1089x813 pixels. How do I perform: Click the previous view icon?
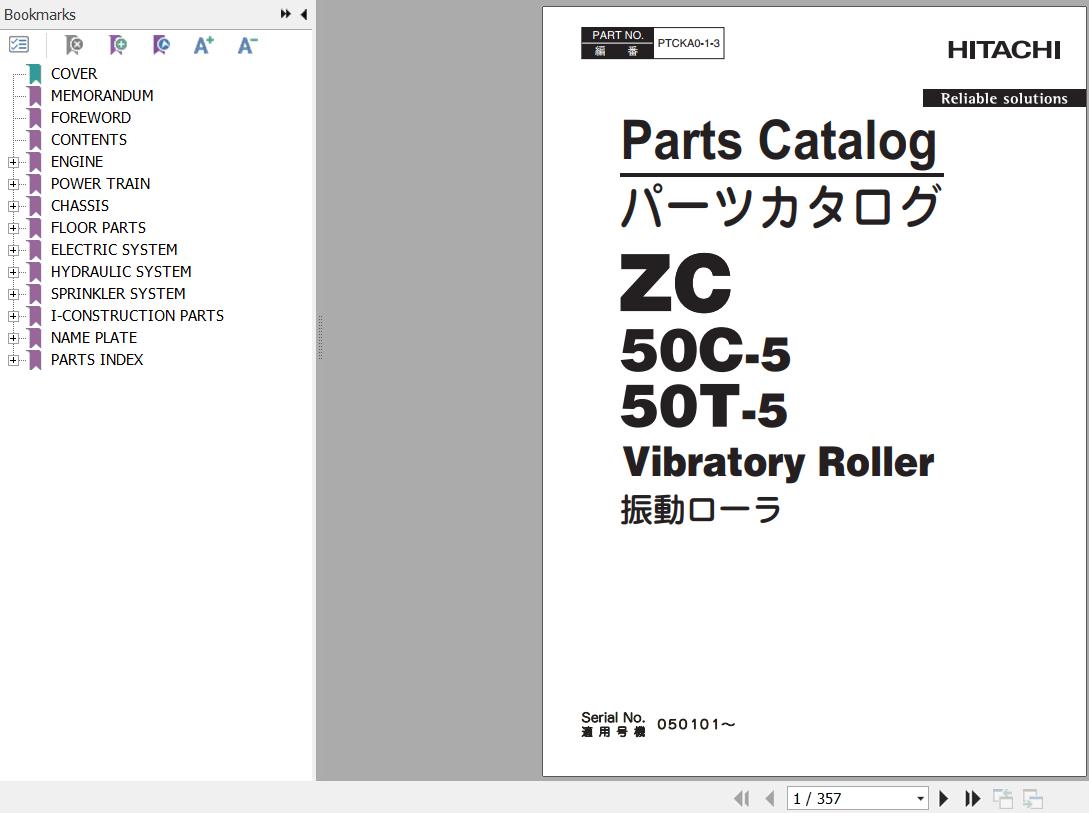(x=1003, y=798)
